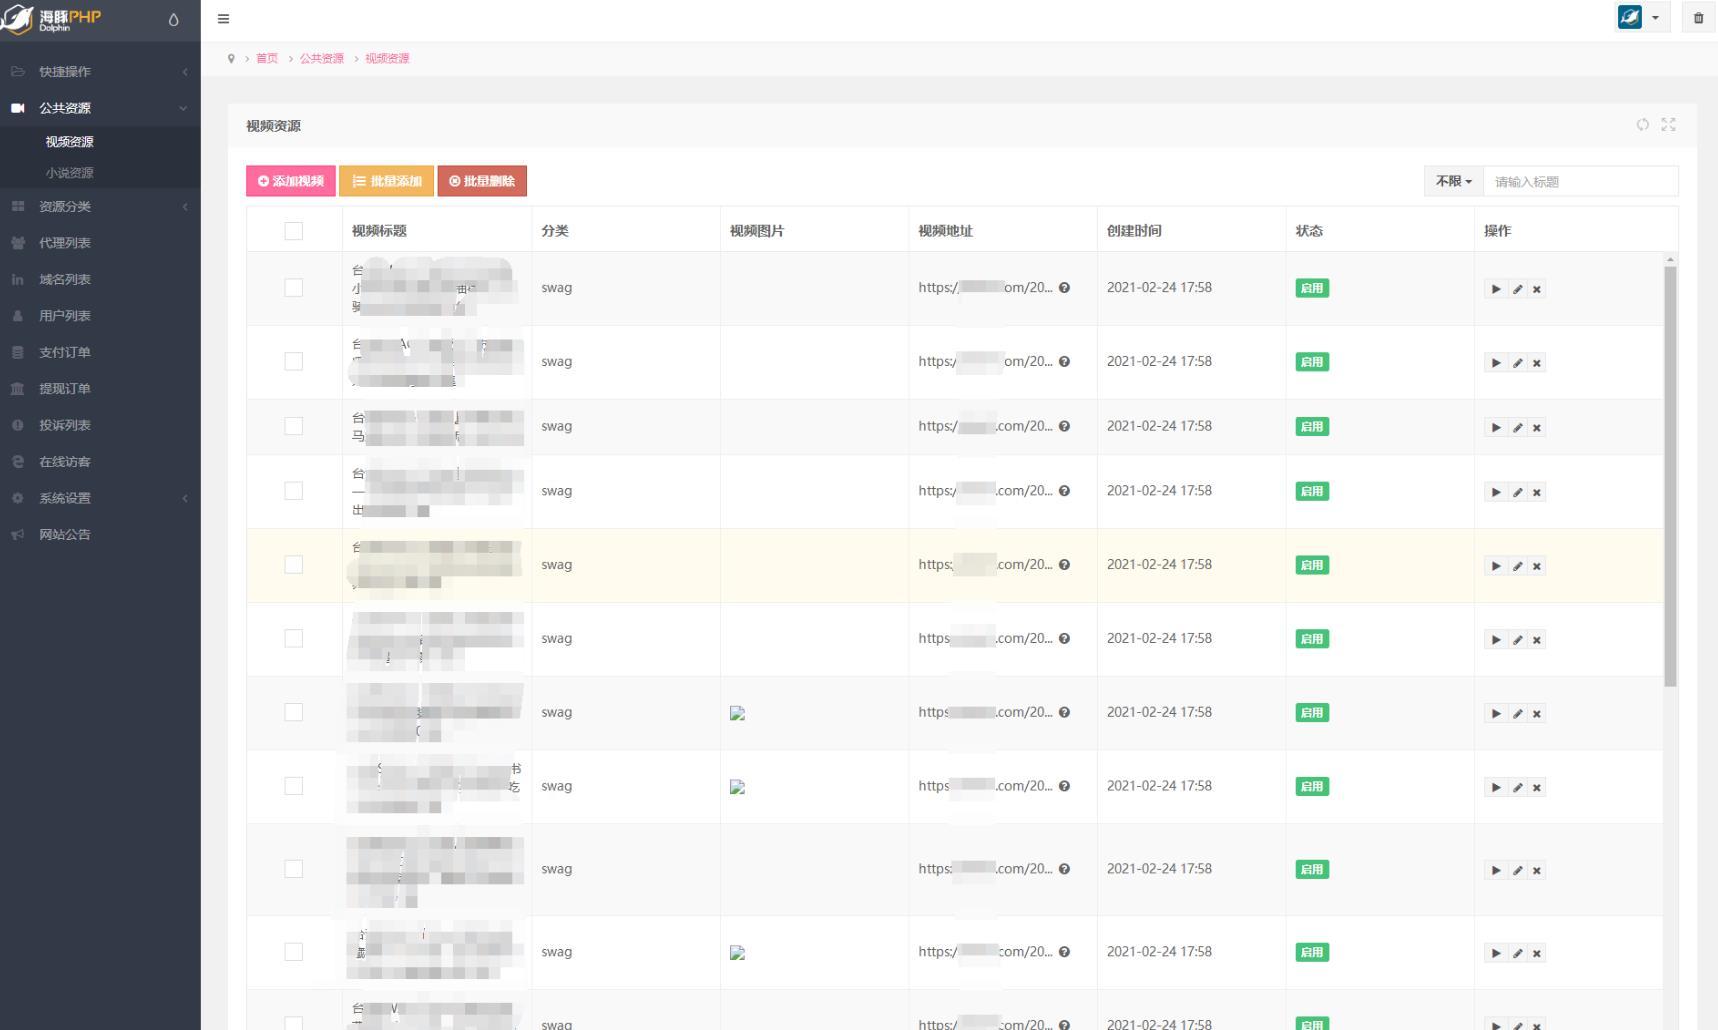Click the hamburger sidebar toggle icon
The width and height of the screenshot is (1718, 1030).
(x=223, y=19)
